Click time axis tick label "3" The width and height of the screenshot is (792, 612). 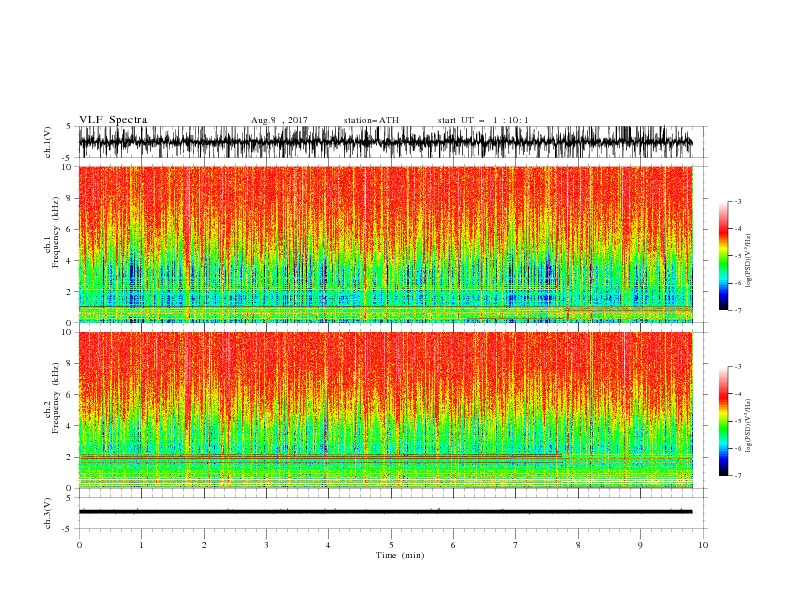266,545
